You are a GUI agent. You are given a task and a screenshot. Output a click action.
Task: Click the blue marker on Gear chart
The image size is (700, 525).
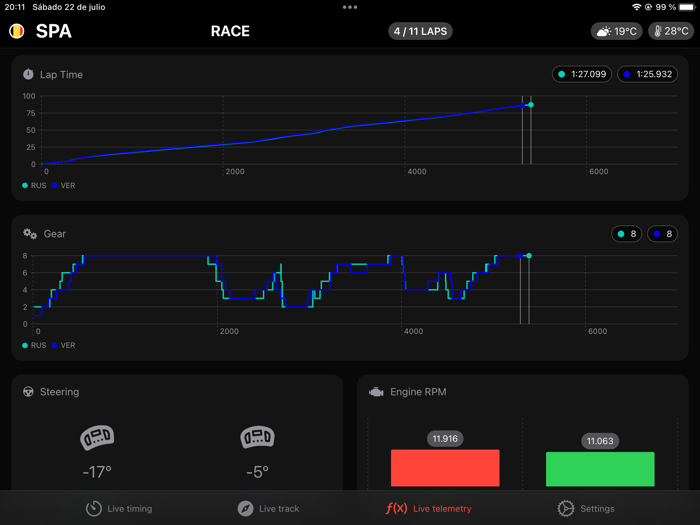[x=520, y=256]
